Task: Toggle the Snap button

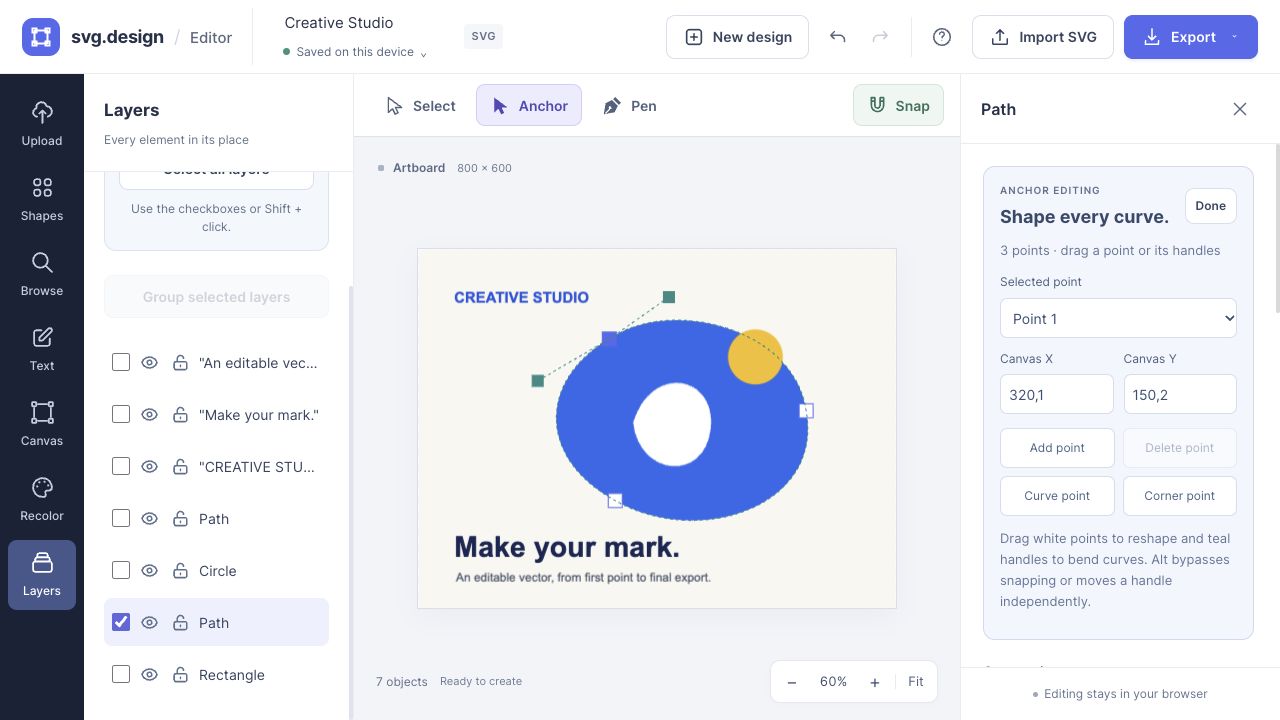Action: click(898, 105)
